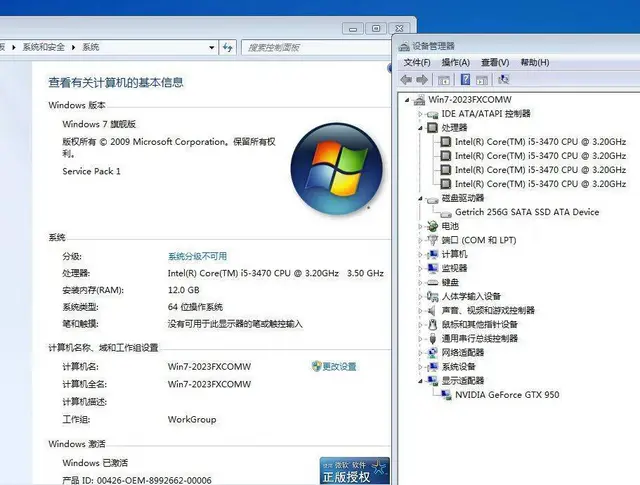Expand the IDE ATA/ATAPI 控制器 node

[x=421, y=114]
